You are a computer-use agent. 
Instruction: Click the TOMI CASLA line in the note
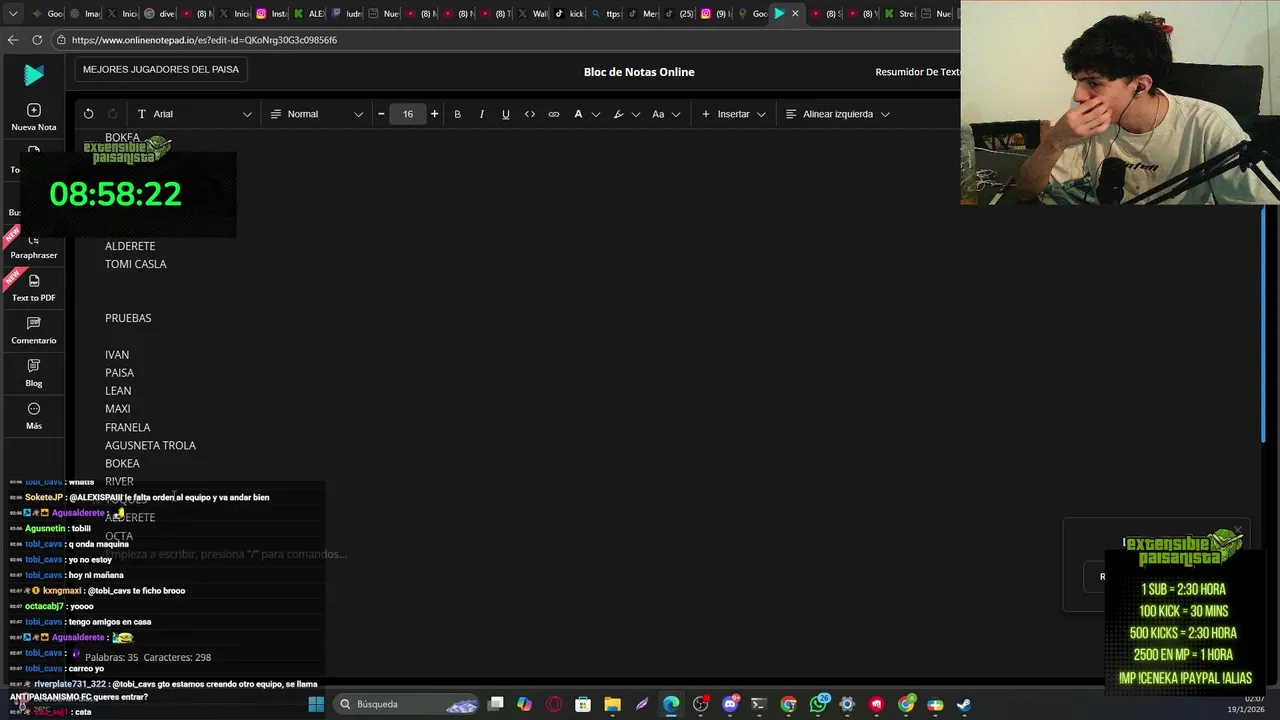pos(136,264)
